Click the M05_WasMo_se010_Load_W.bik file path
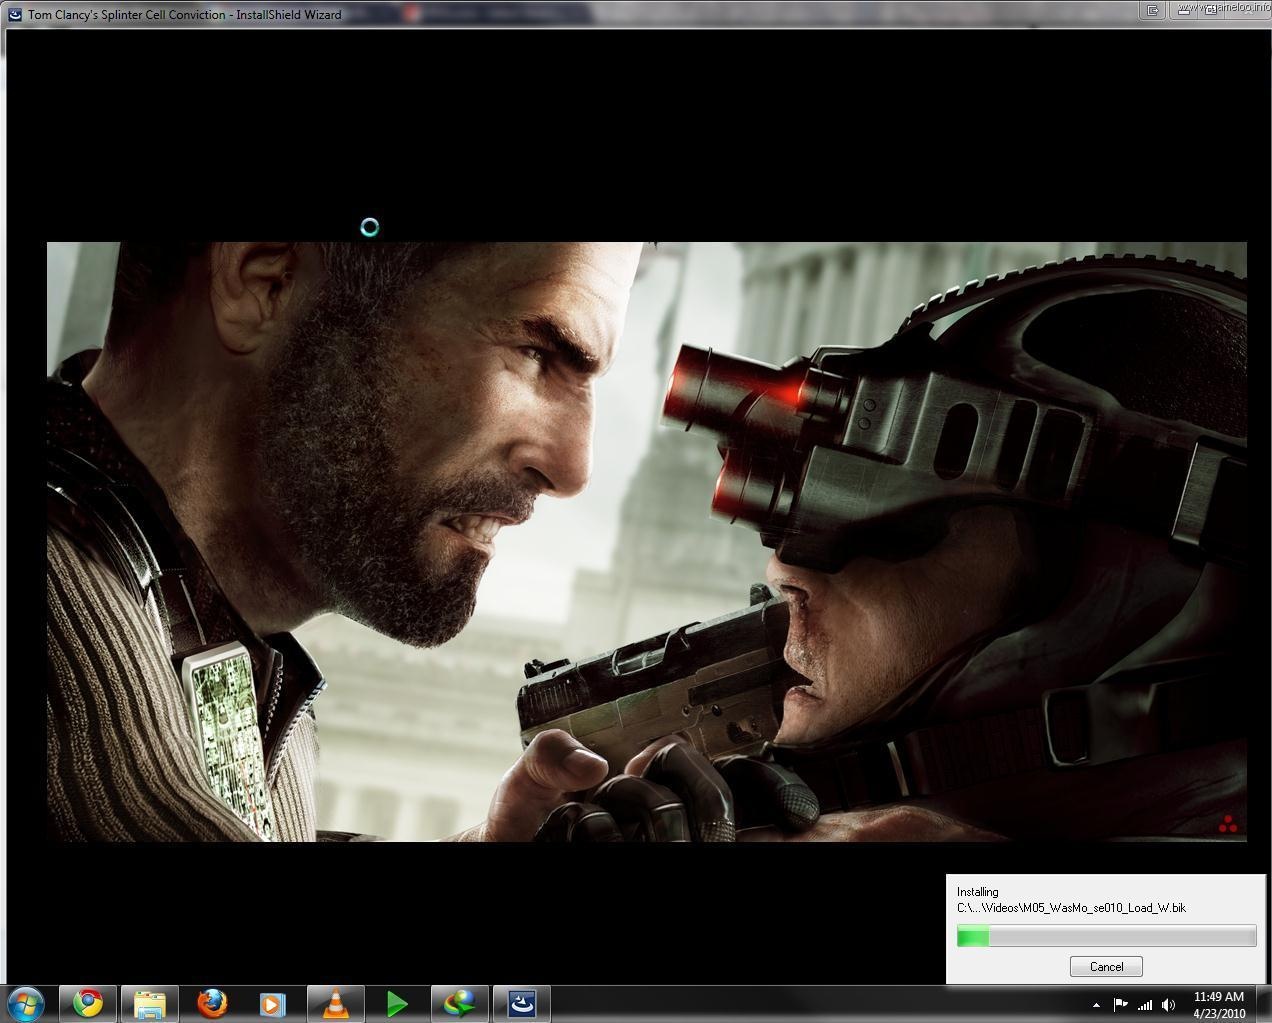The image size is (1272, 1023). point(1071,908)
